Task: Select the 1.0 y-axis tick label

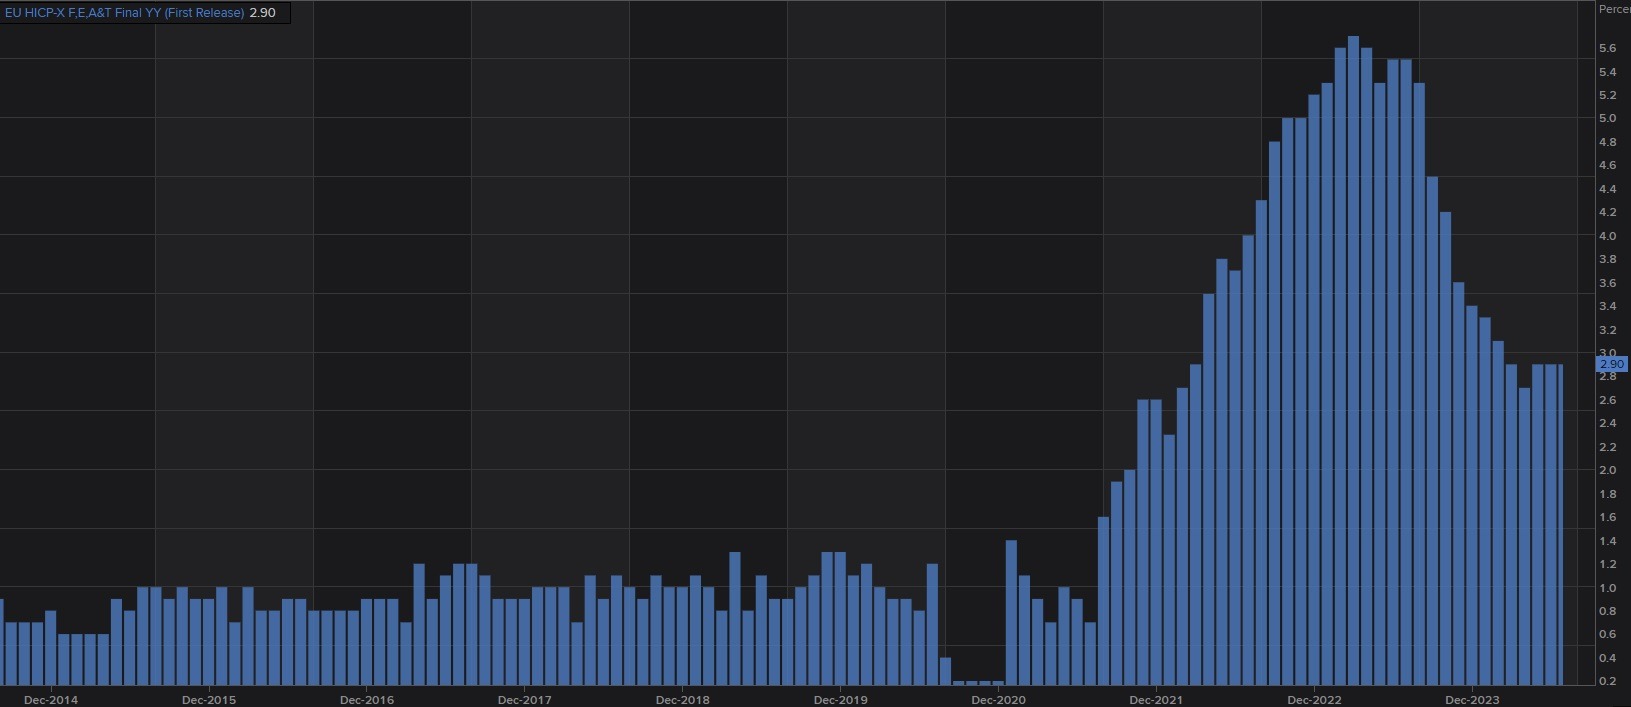Action: 1607,588
